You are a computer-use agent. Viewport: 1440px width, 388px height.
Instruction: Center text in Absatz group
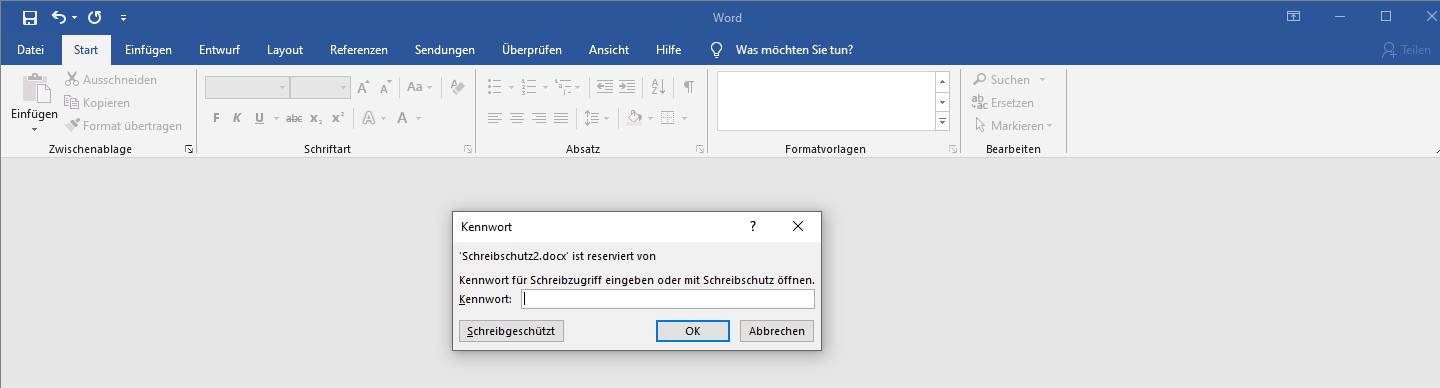click(x=517, y=118)
